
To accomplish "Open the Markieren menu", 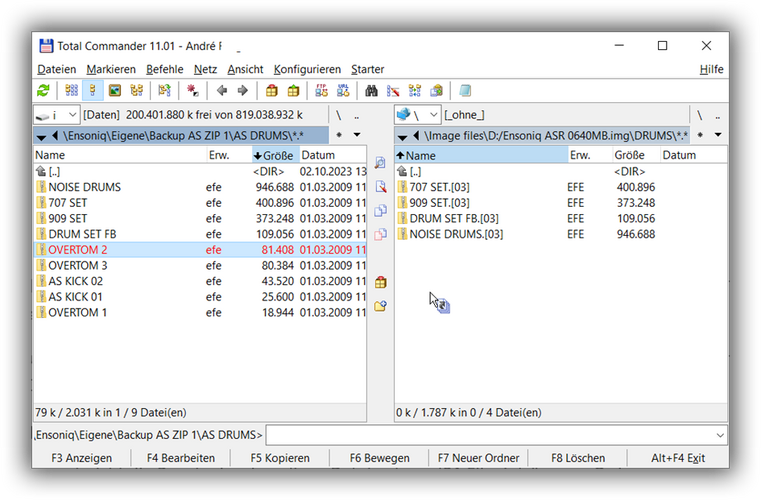I will pos(111,69).
